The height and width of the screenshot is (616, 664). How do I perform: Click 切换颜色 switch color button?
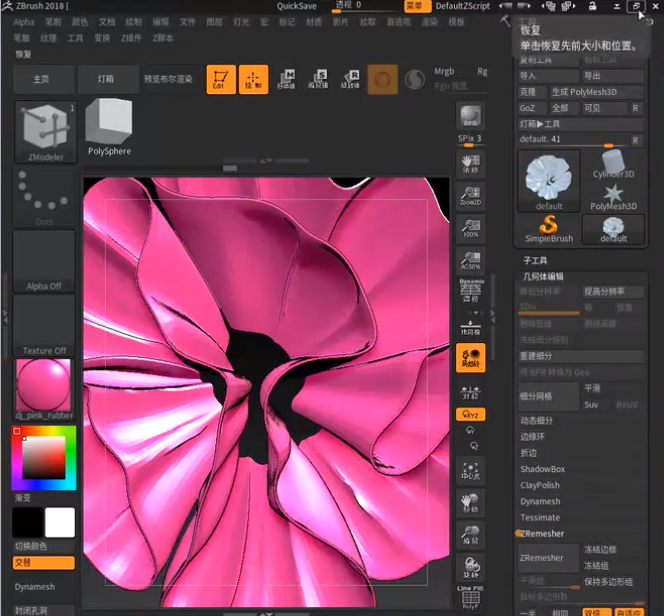[x=44, y=547]
